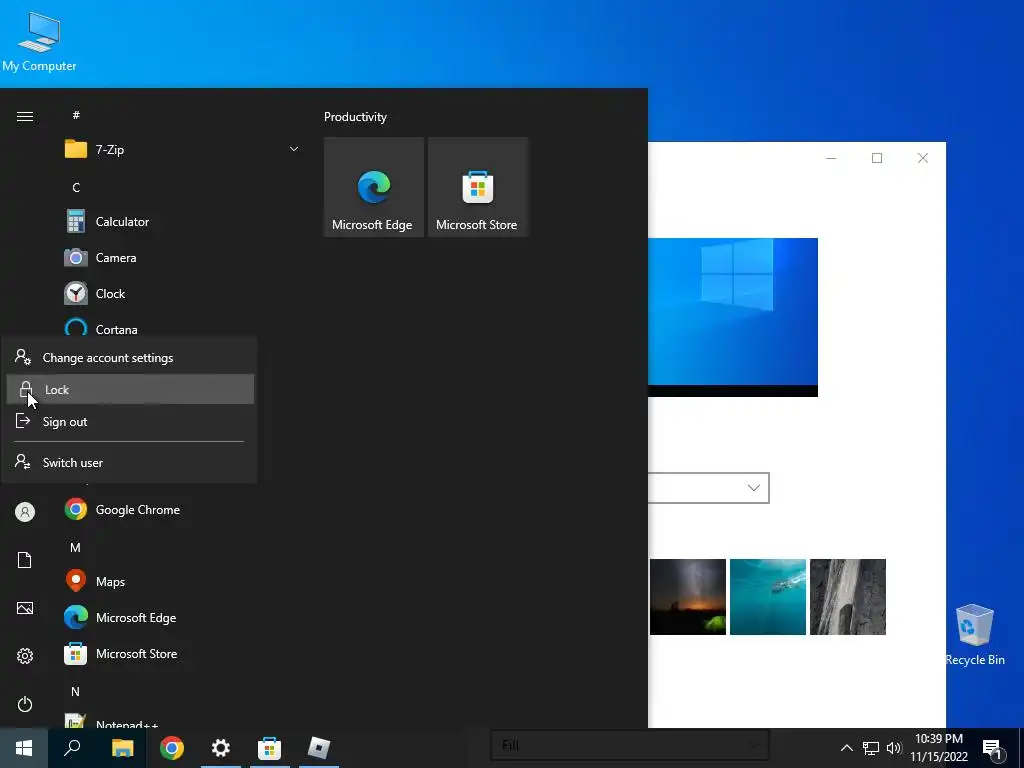Click the M letter header
Screen dimensions: 1024x768
click(x=76, y=548)
